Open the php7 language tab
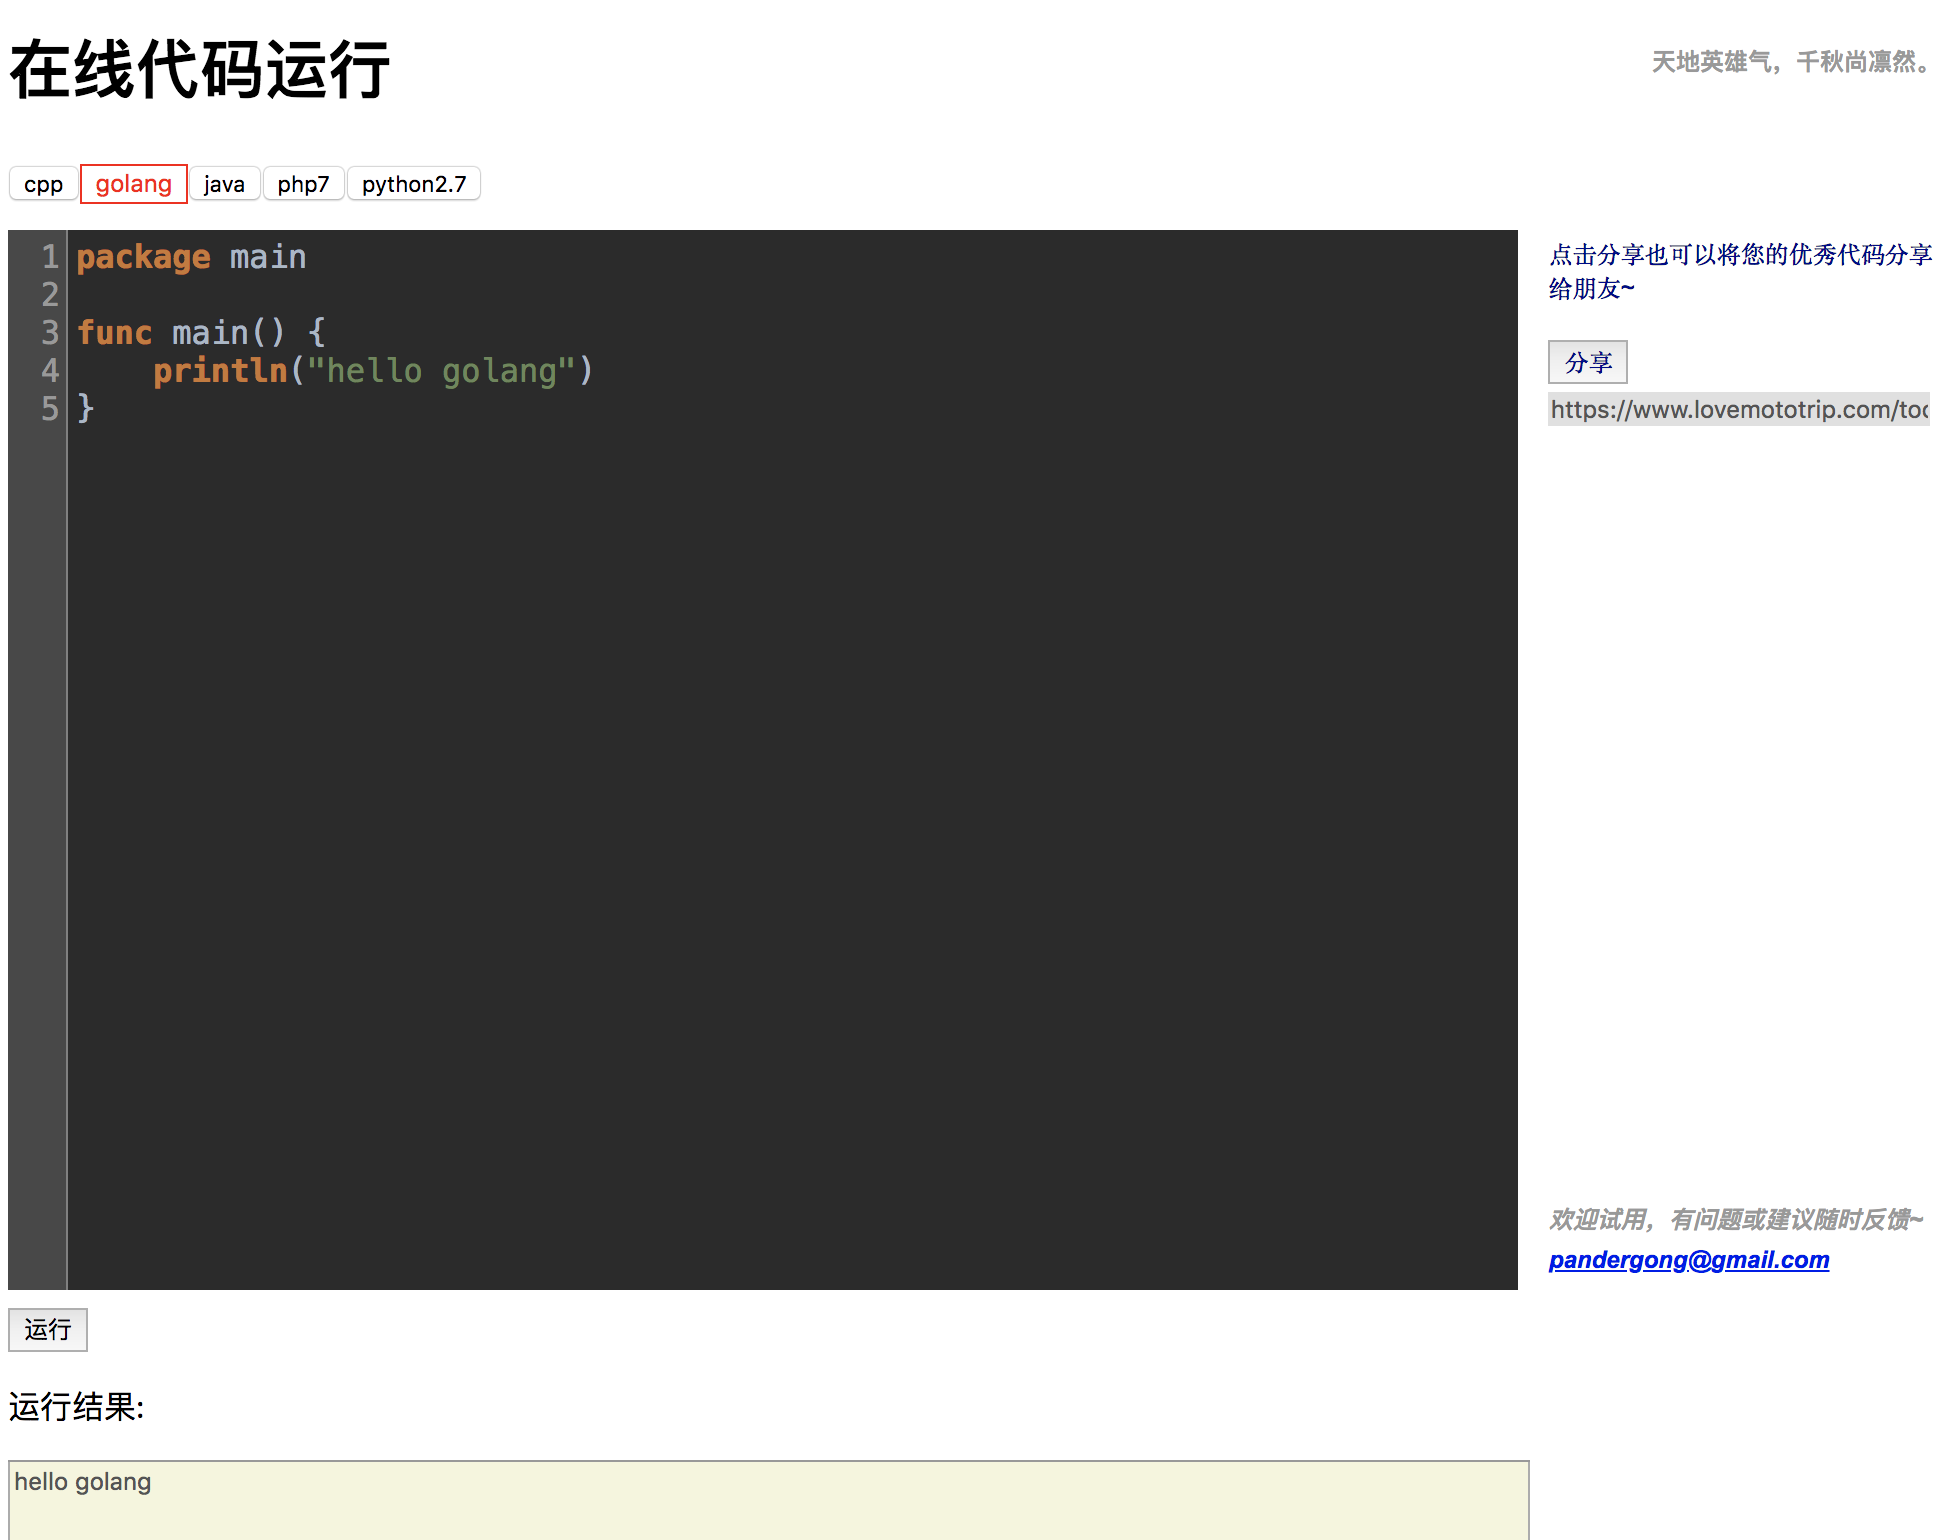 tap(303, 184)
